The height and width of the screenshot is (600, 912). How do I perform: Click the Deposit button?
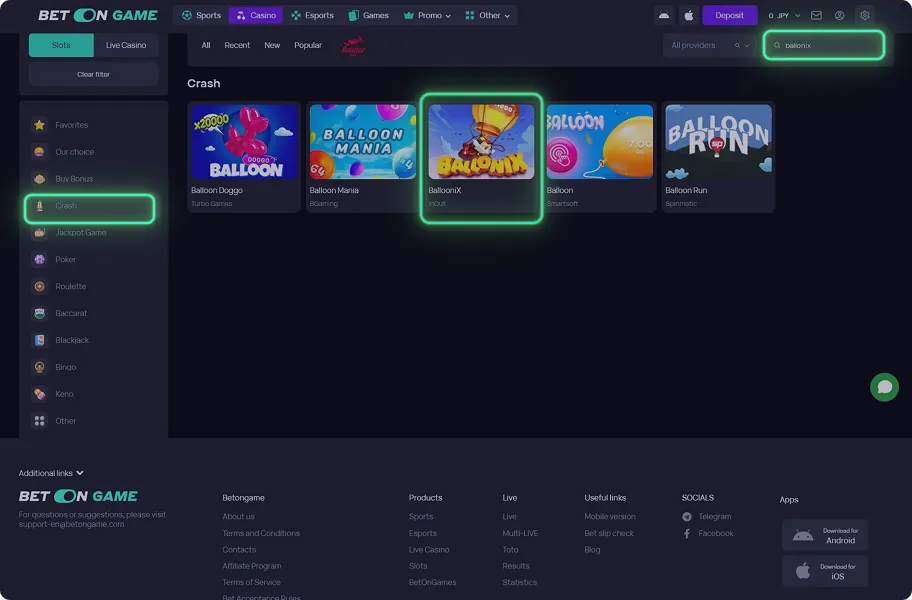click(729, 15)
